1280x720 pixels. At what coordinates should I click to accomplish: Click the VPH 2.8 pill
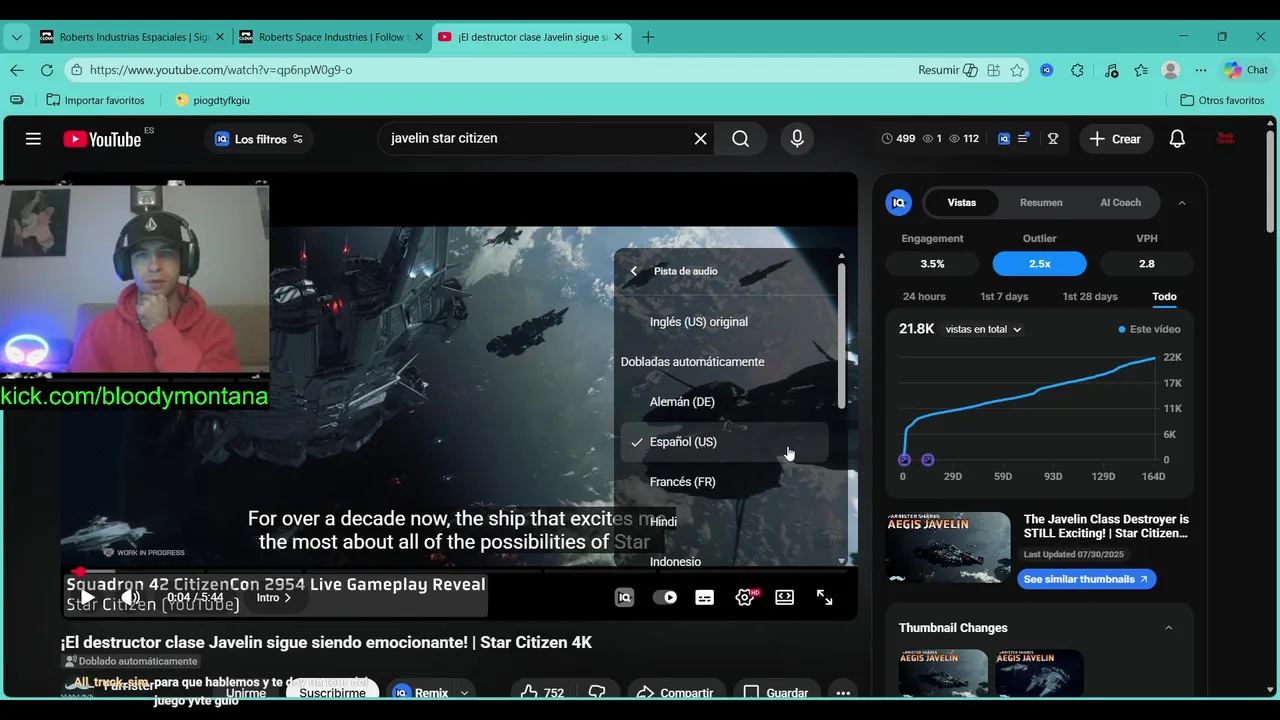(x=1146, y=264)
